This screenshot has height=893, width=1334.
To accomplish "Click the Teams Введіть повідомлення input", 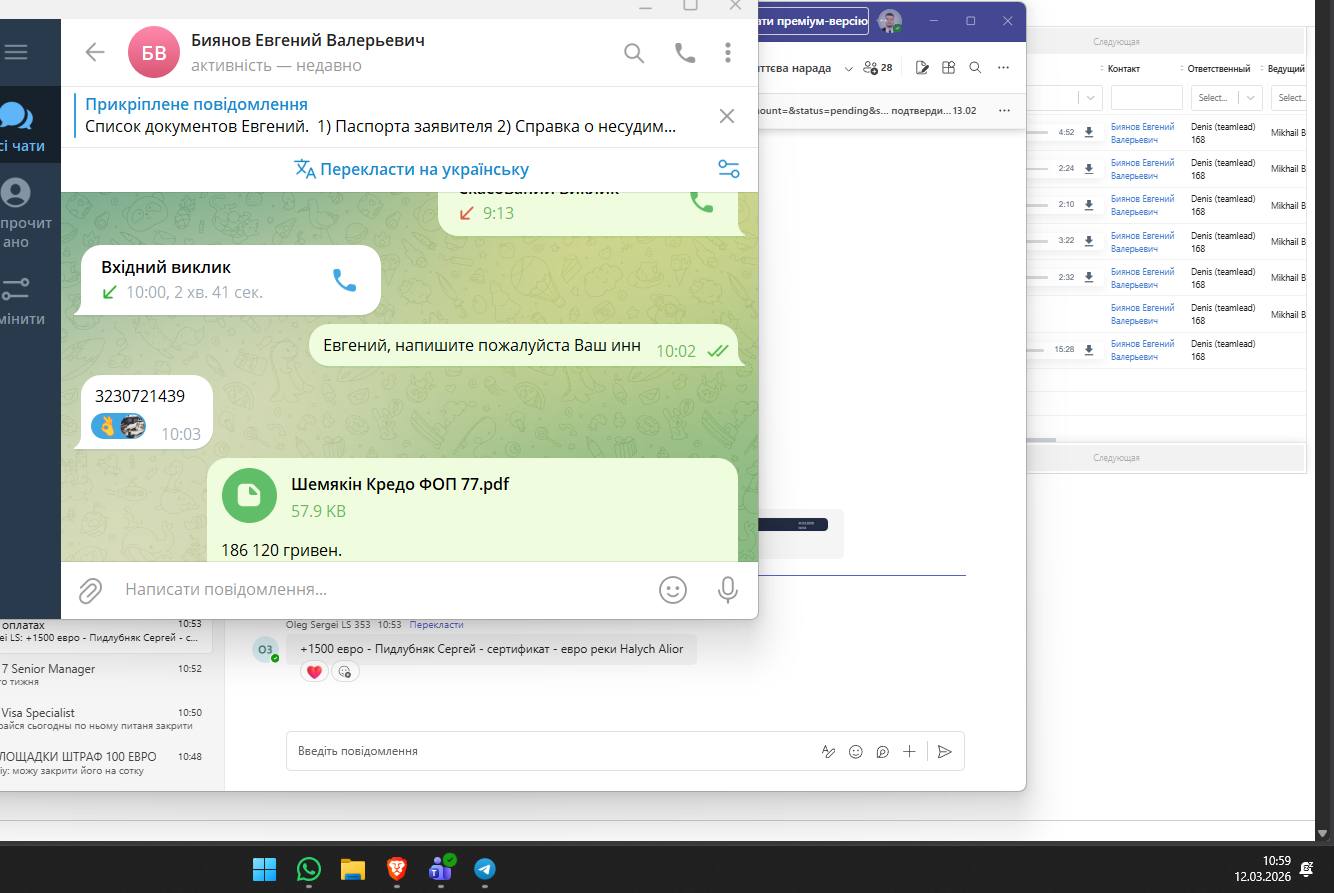I will point(550,751).
